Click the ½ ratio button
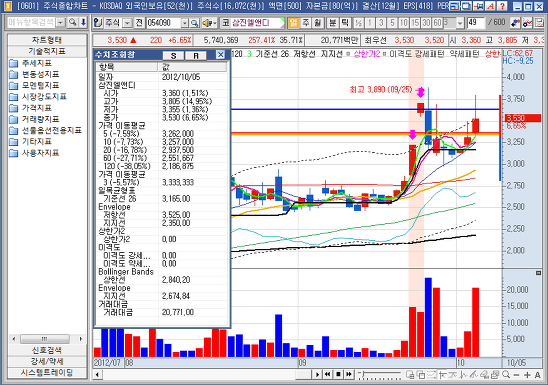548x385 pixels. click(358, 23)
